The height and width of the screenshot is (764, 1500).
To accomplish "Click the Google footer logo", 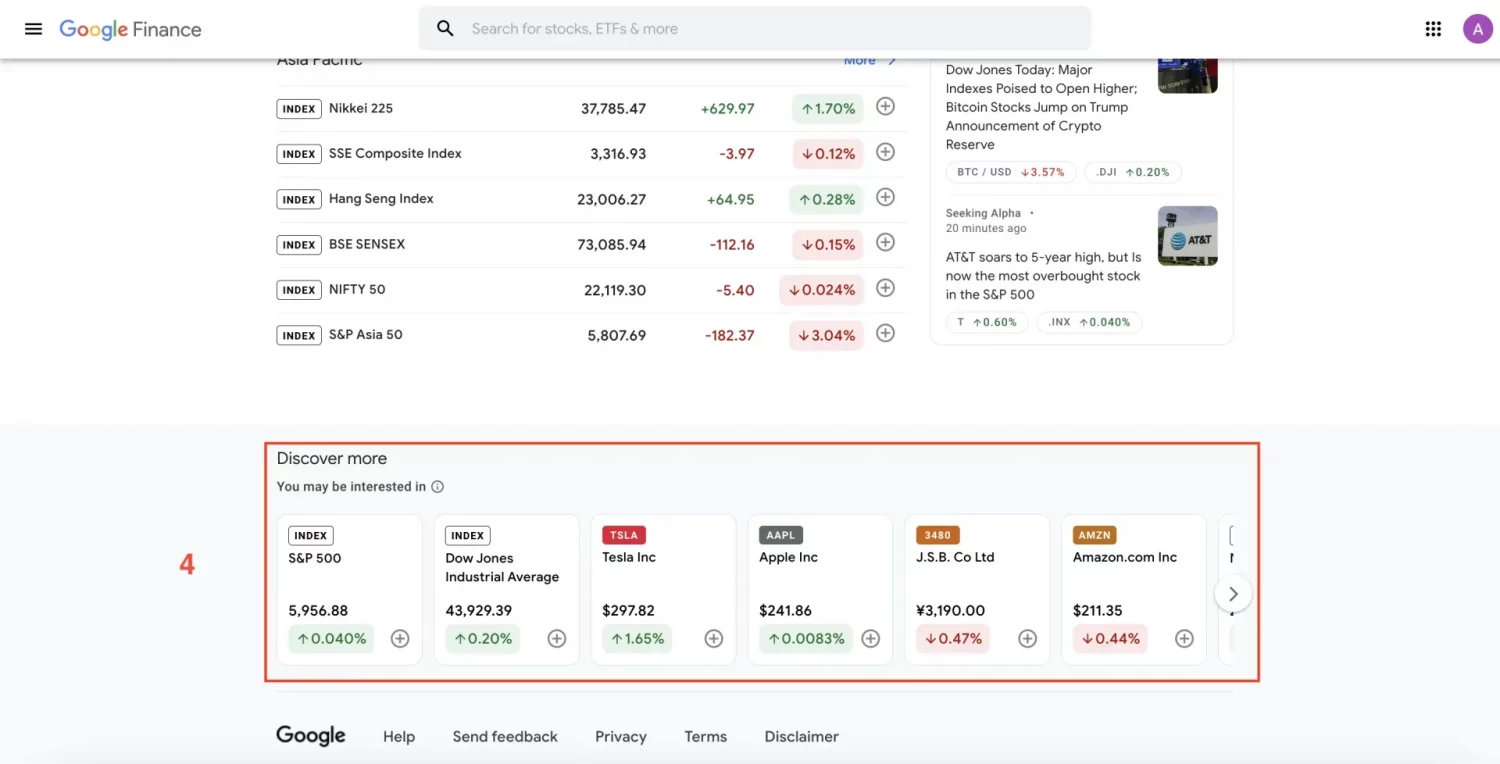I will tap(311, 736).
